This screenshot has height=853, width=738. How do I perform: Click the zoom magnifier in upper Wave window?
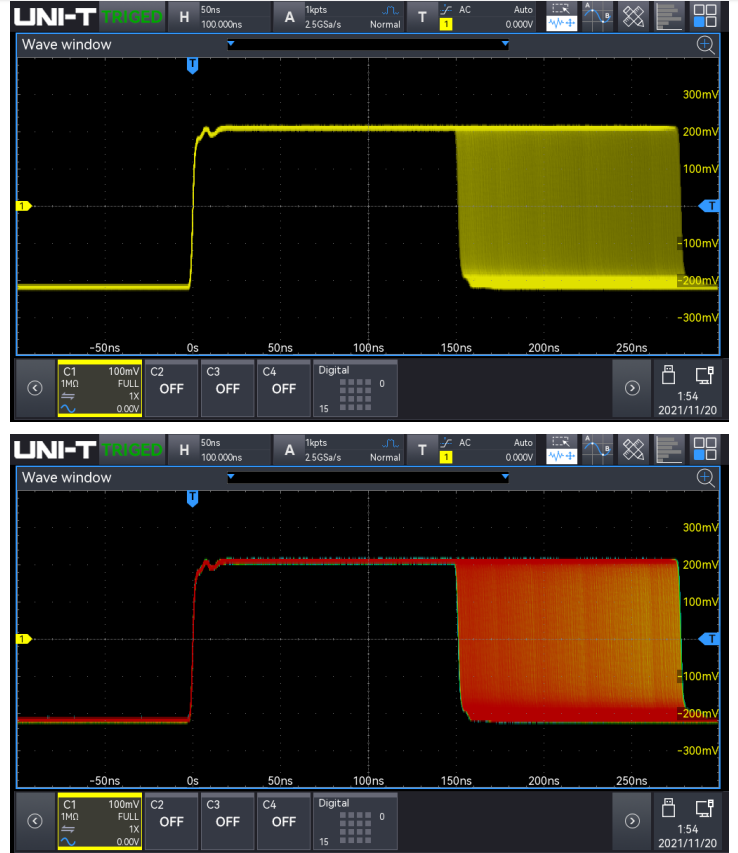pos(706,44)
